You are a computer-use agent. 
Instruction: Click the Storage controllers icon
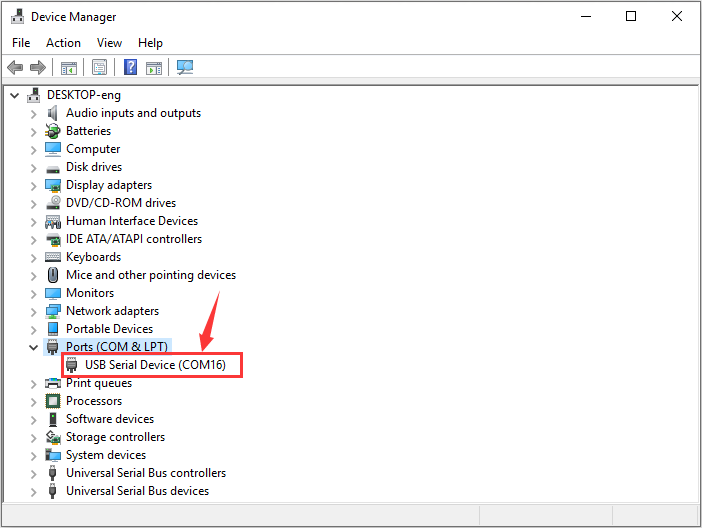[x=53, y=437]
